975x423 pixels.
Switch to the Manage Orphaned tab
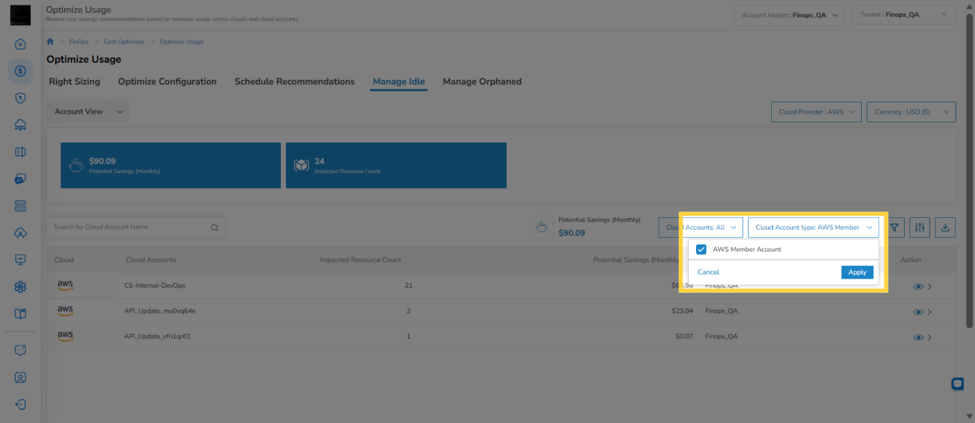[x=482, y=81]
